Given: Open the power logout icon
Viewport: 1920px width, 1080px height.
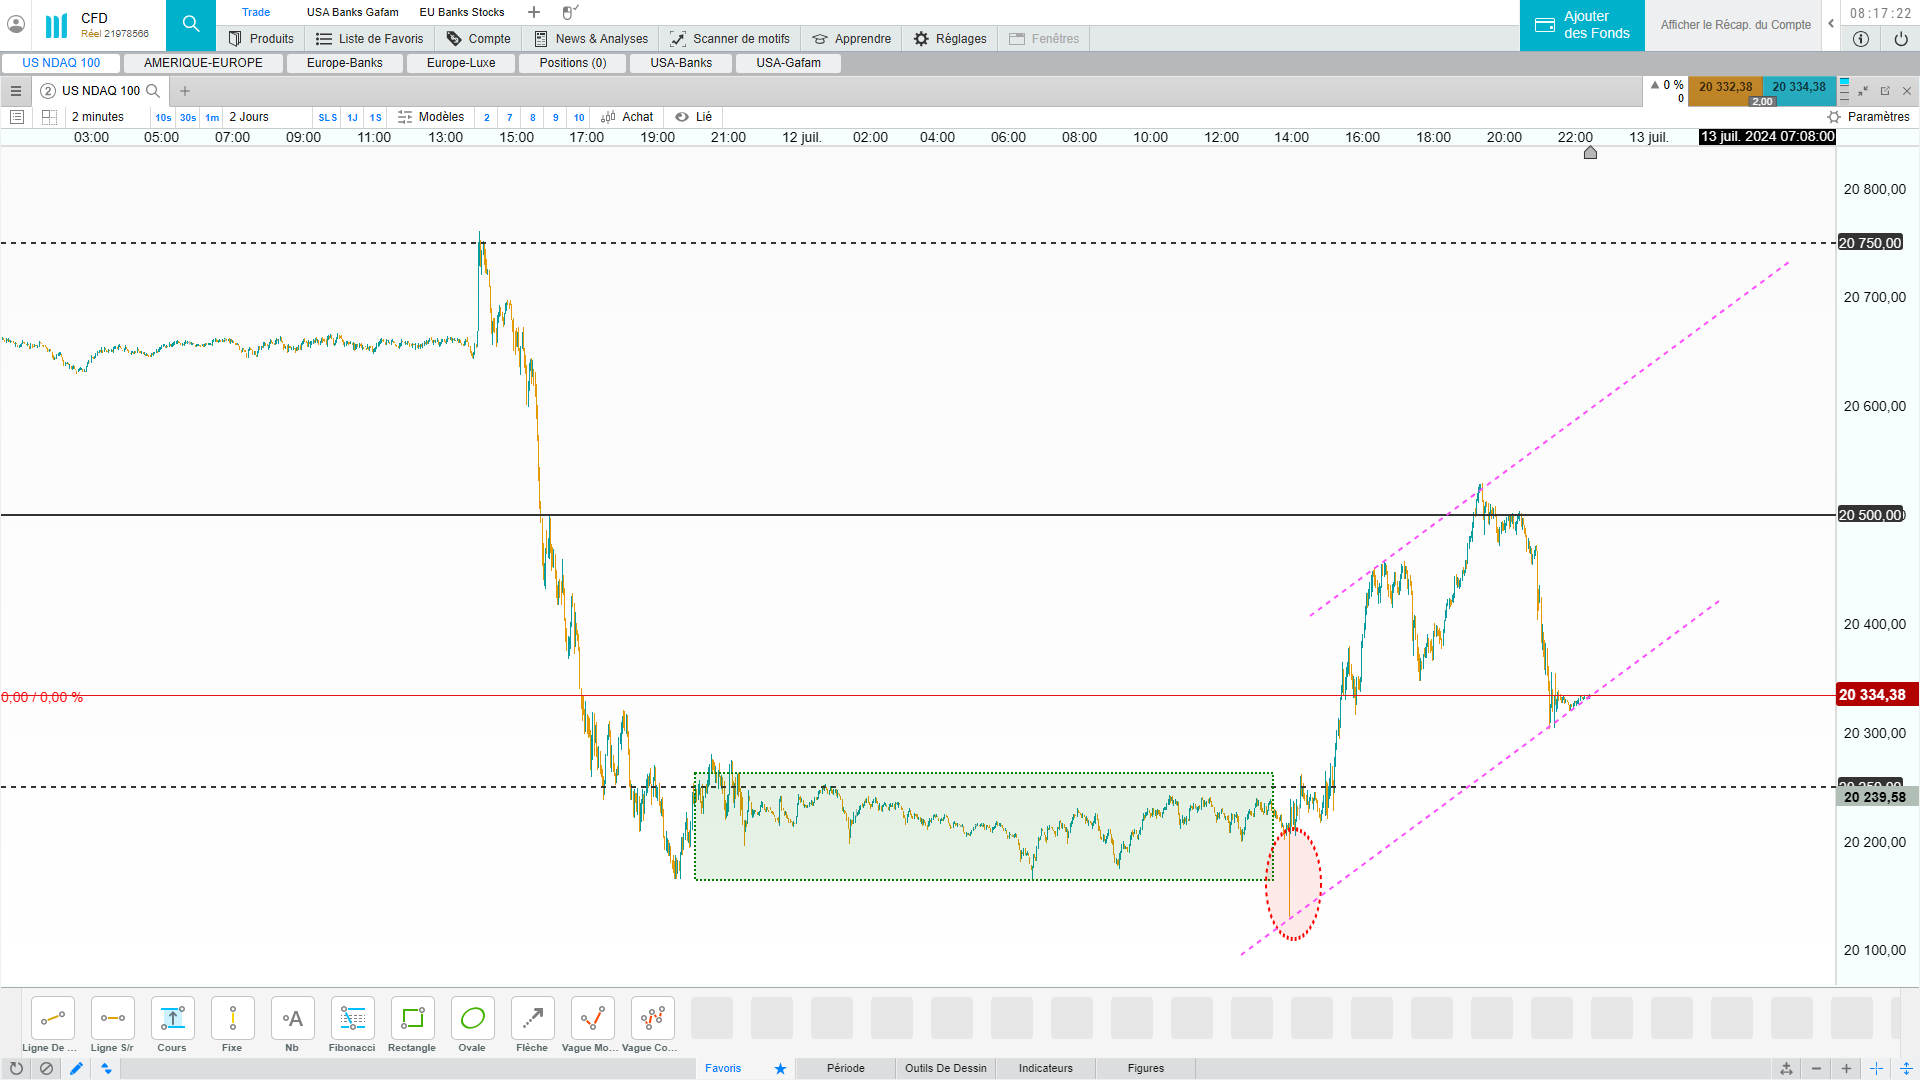Looking at the screenshot, I should pyautogui.click(x=1900, y=39).
